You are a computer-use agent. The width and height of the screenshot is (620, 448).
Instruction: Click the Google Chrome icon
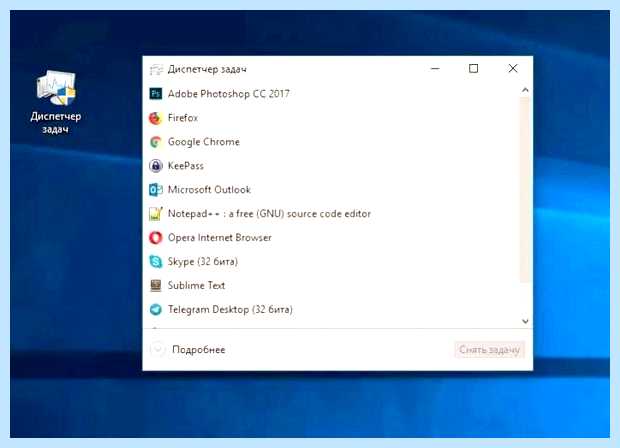(155, 142)
